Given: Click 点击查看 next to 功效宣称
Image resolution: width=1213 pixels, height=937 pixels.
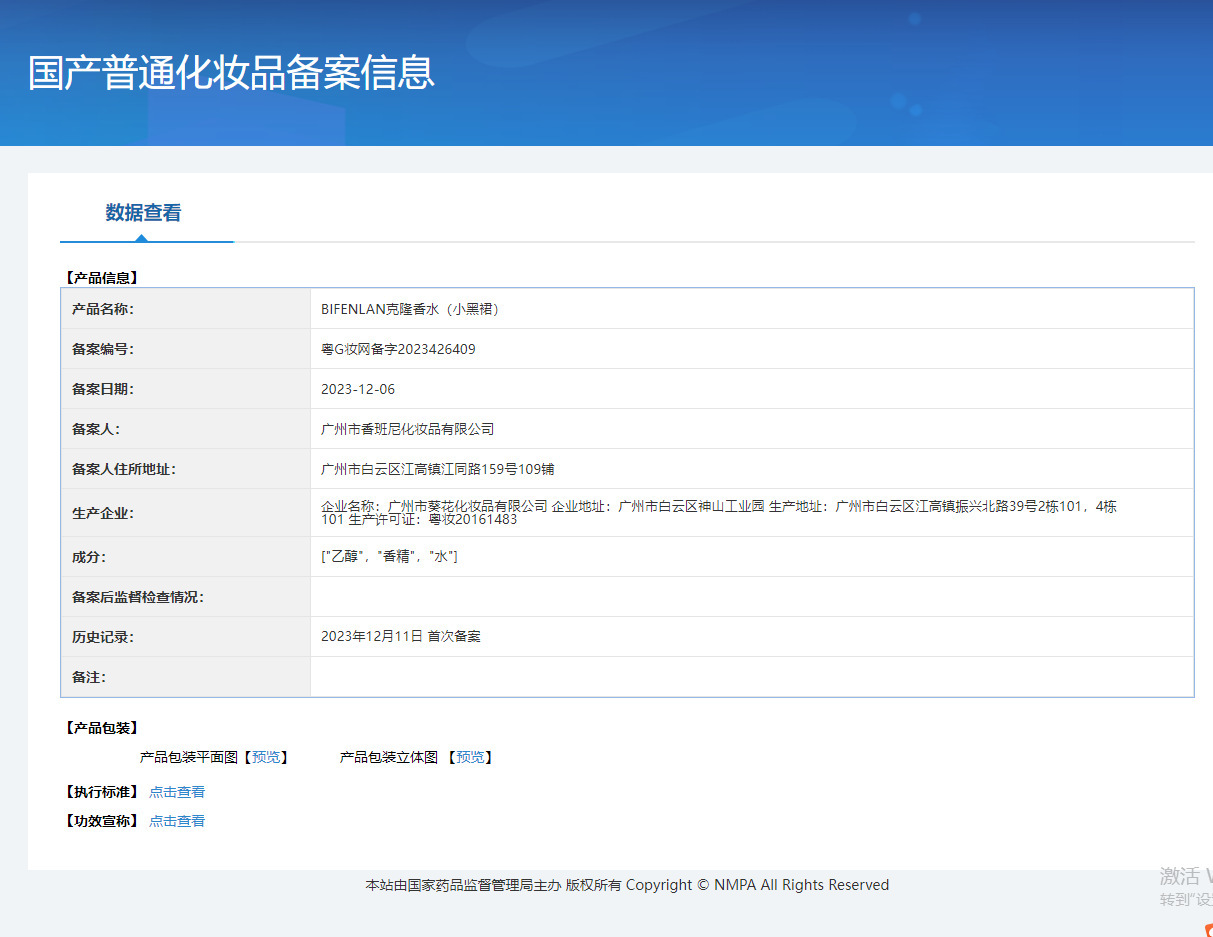Looking at the screenshot, I should [x=177, y=821].
